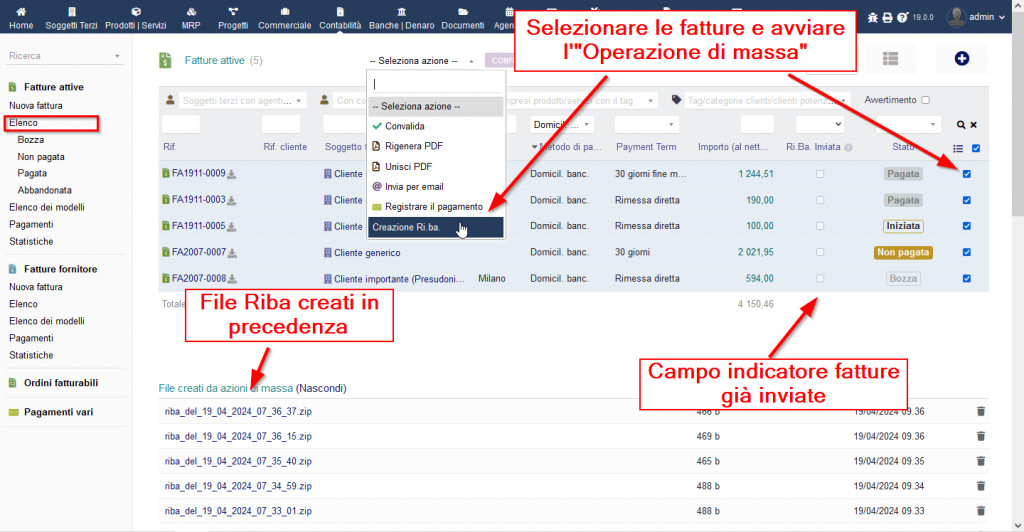
Task: Open Contabilità module
Action: [340, 18]
